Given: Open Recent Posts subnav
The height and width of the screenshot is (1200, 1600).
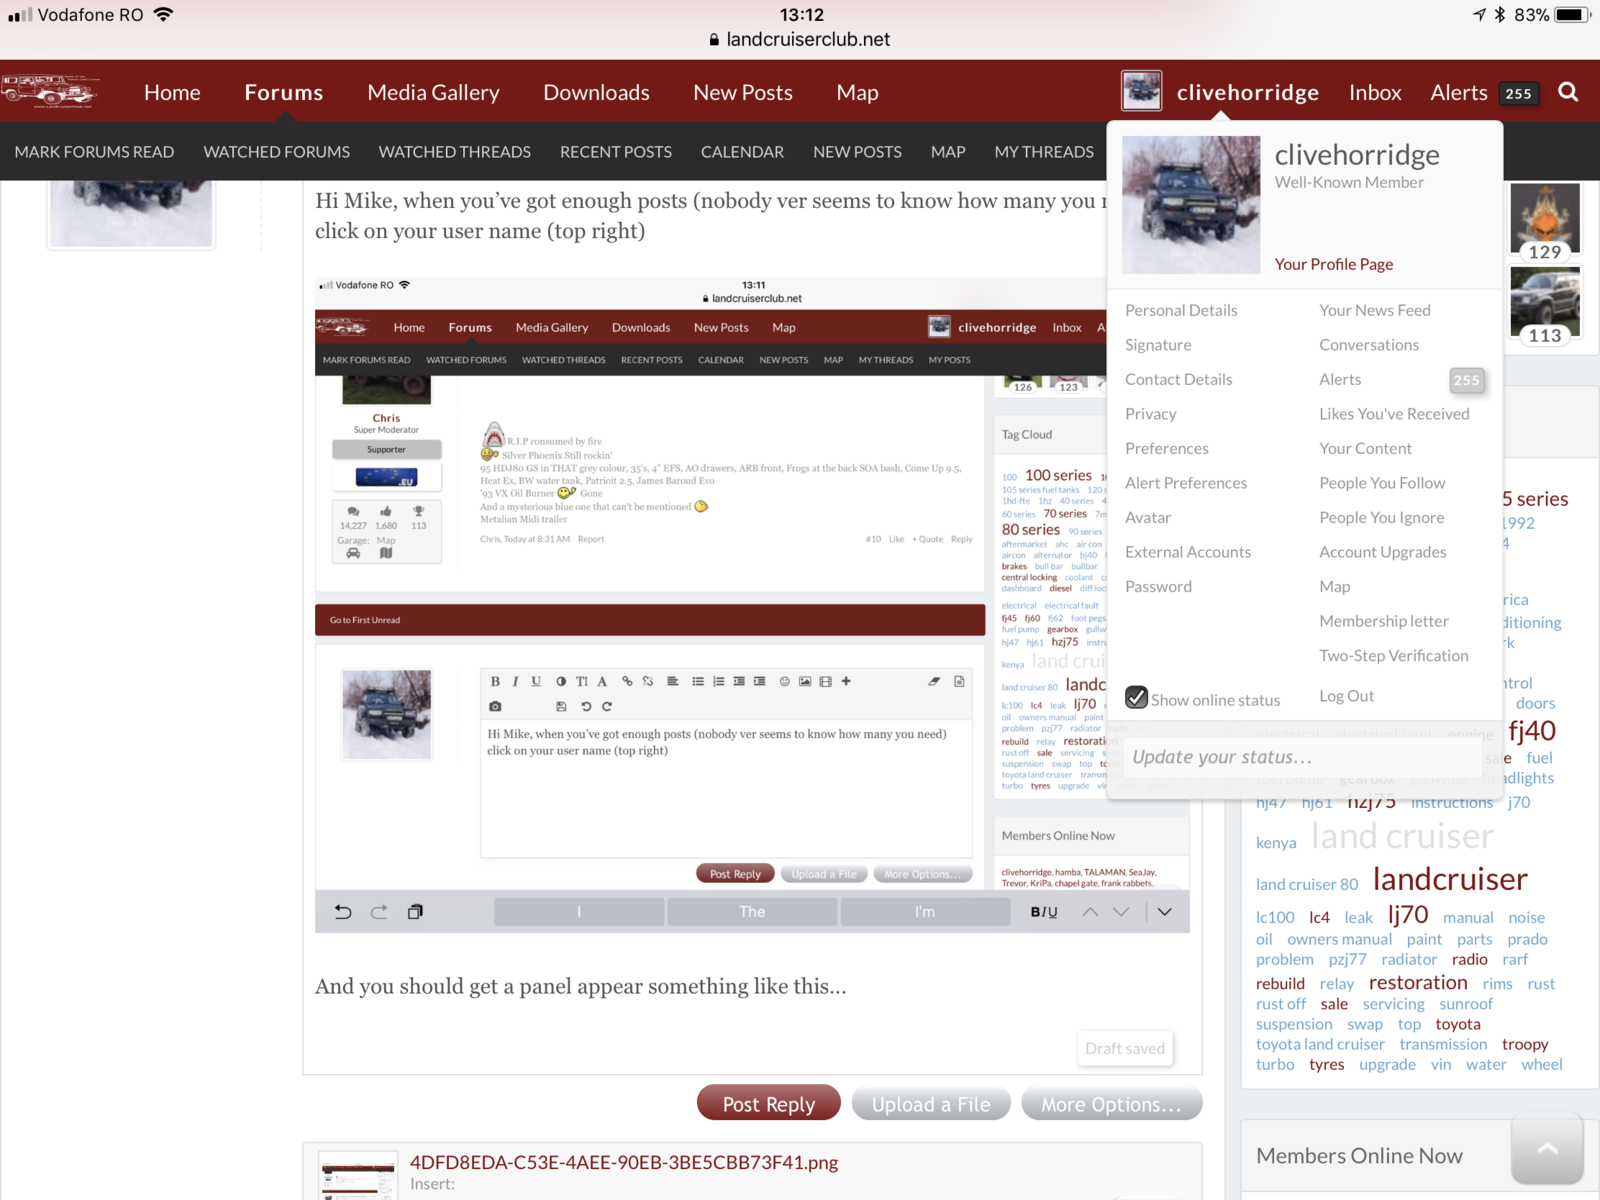Looking at the screenshot, I should tap(616, 152).
